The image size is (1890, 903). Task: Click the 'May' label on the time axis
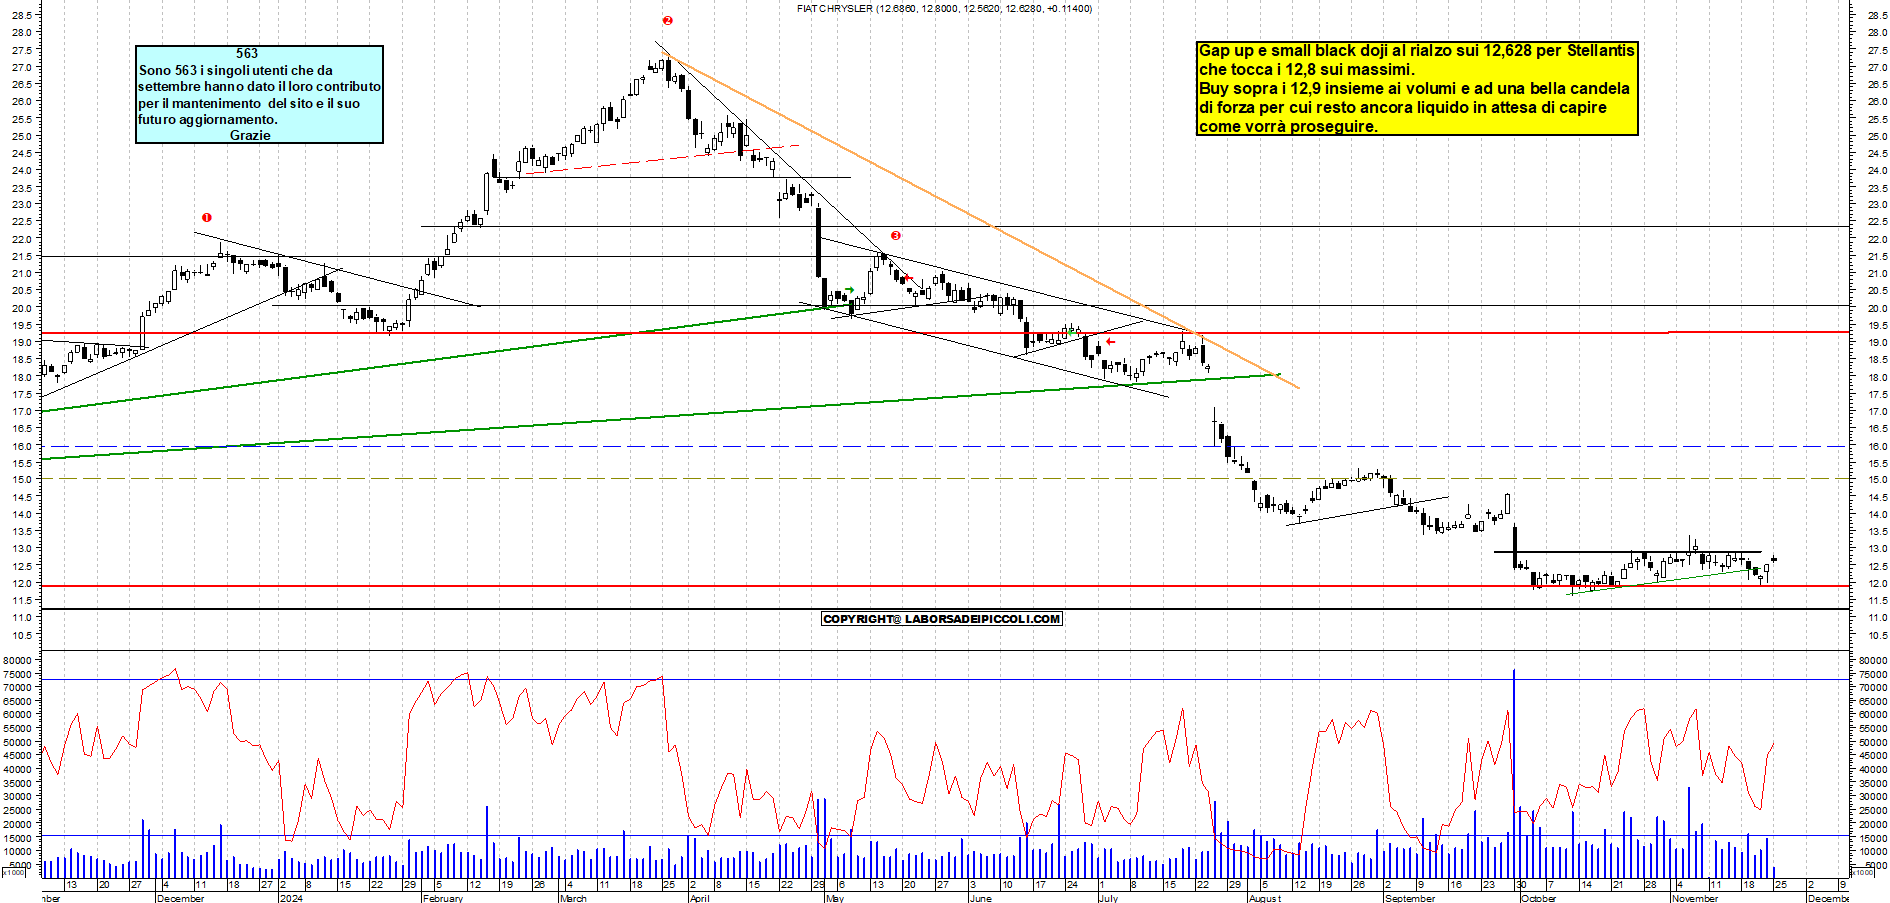tap(835, 898)
